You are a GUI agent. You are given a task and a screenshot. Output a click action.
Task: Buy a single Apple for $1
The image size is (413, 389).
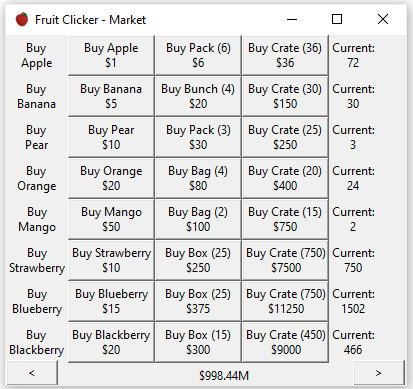pos(111,55)
